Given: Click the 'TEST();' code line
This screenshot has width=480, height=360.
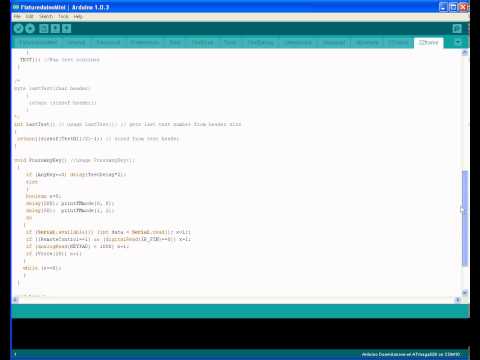Looking at the screenshot, I should point(60,60).
